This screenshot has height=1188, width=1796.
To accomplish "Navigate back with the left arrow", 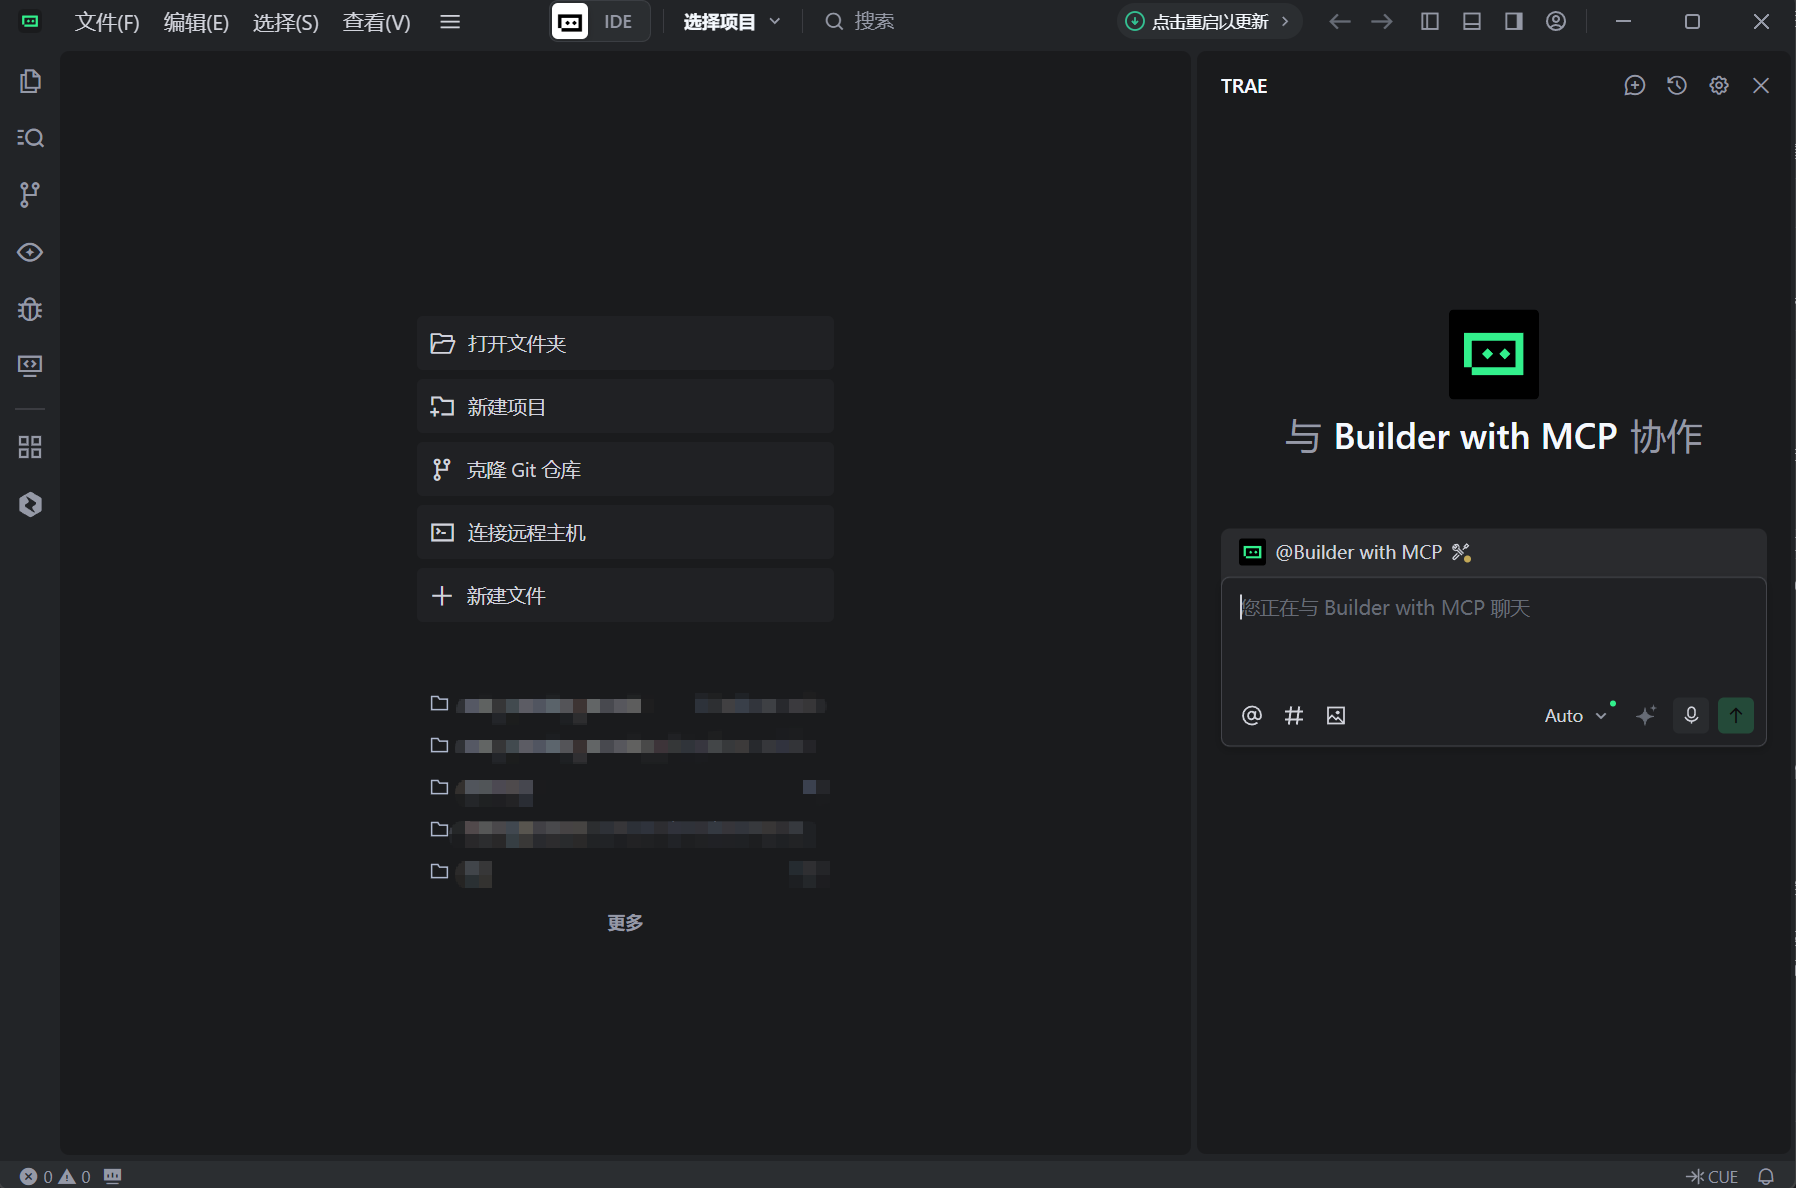I will [1340, 21].
